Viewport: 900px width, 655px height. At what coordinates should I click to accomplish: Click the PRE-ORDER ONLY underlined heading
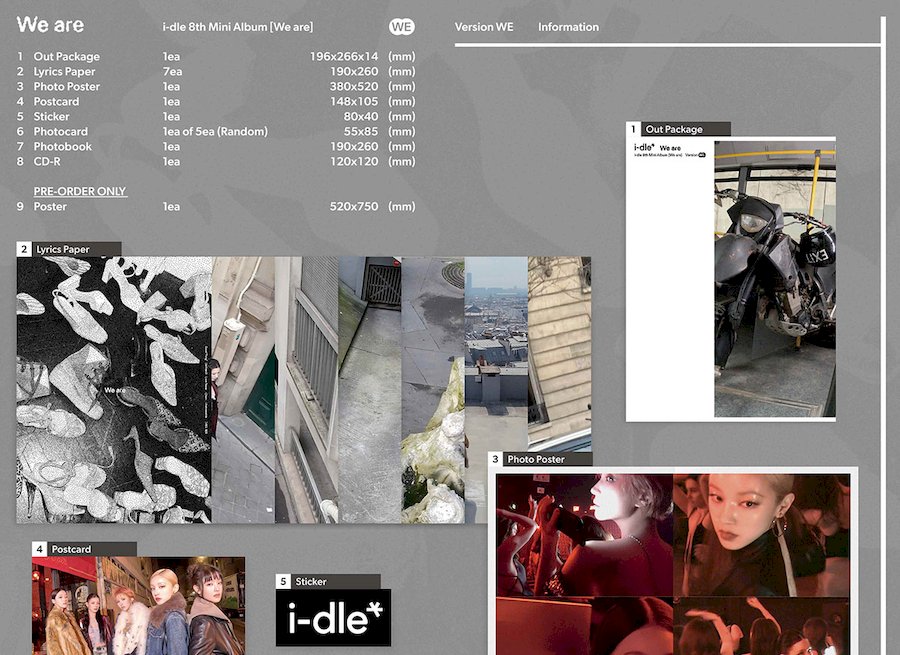(80, 191)
